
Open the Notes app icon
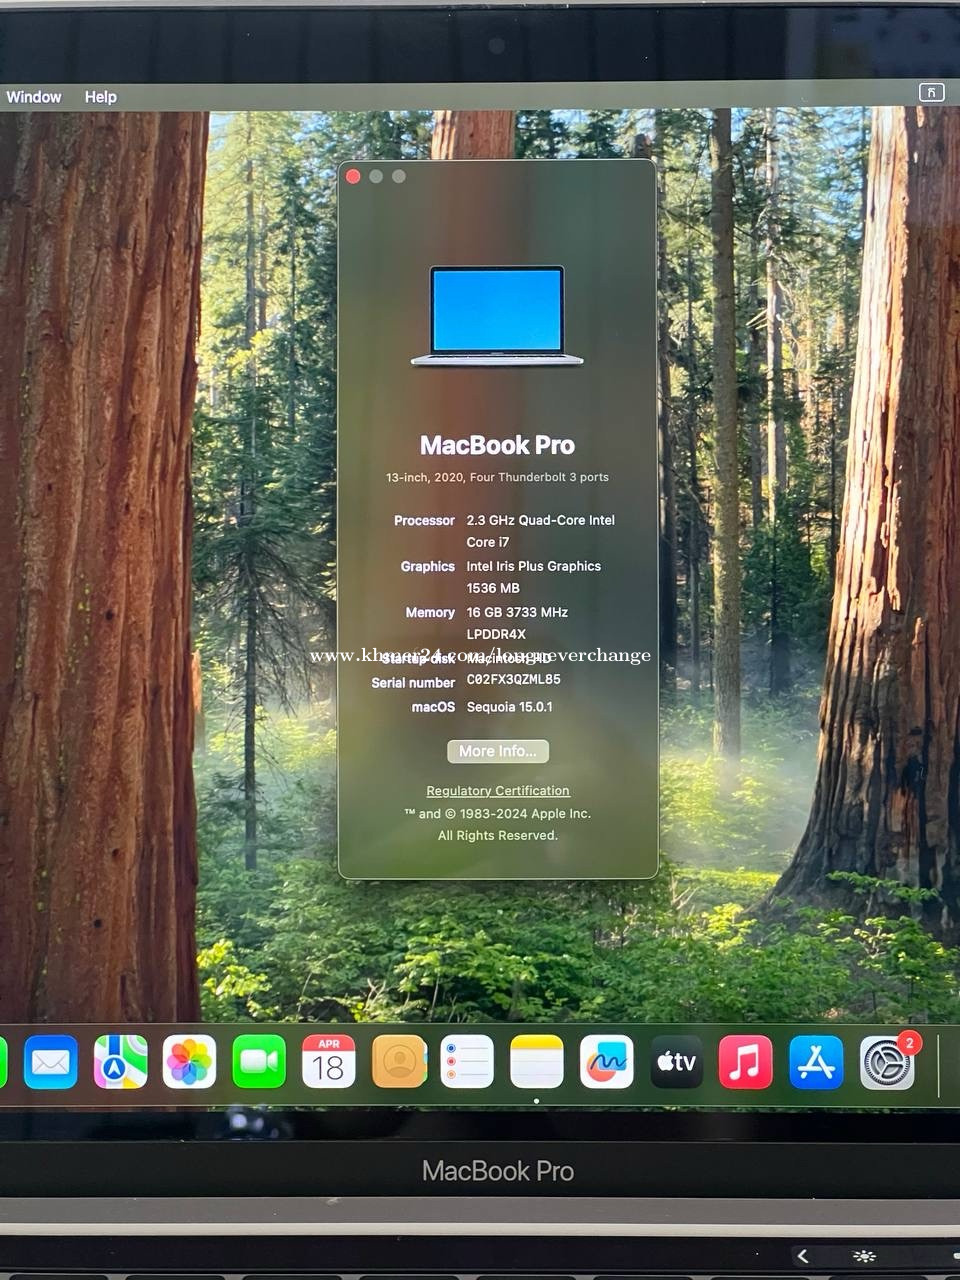pyautogui.click(x=537, y=1062)
